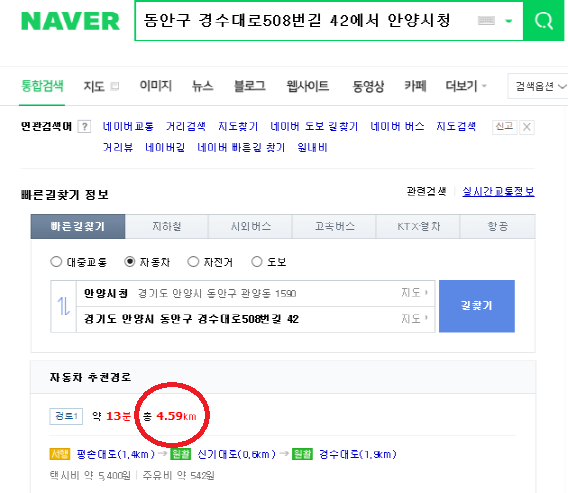Select the 경로1 route badge
The image size is (568, 493).
(66, 416)
